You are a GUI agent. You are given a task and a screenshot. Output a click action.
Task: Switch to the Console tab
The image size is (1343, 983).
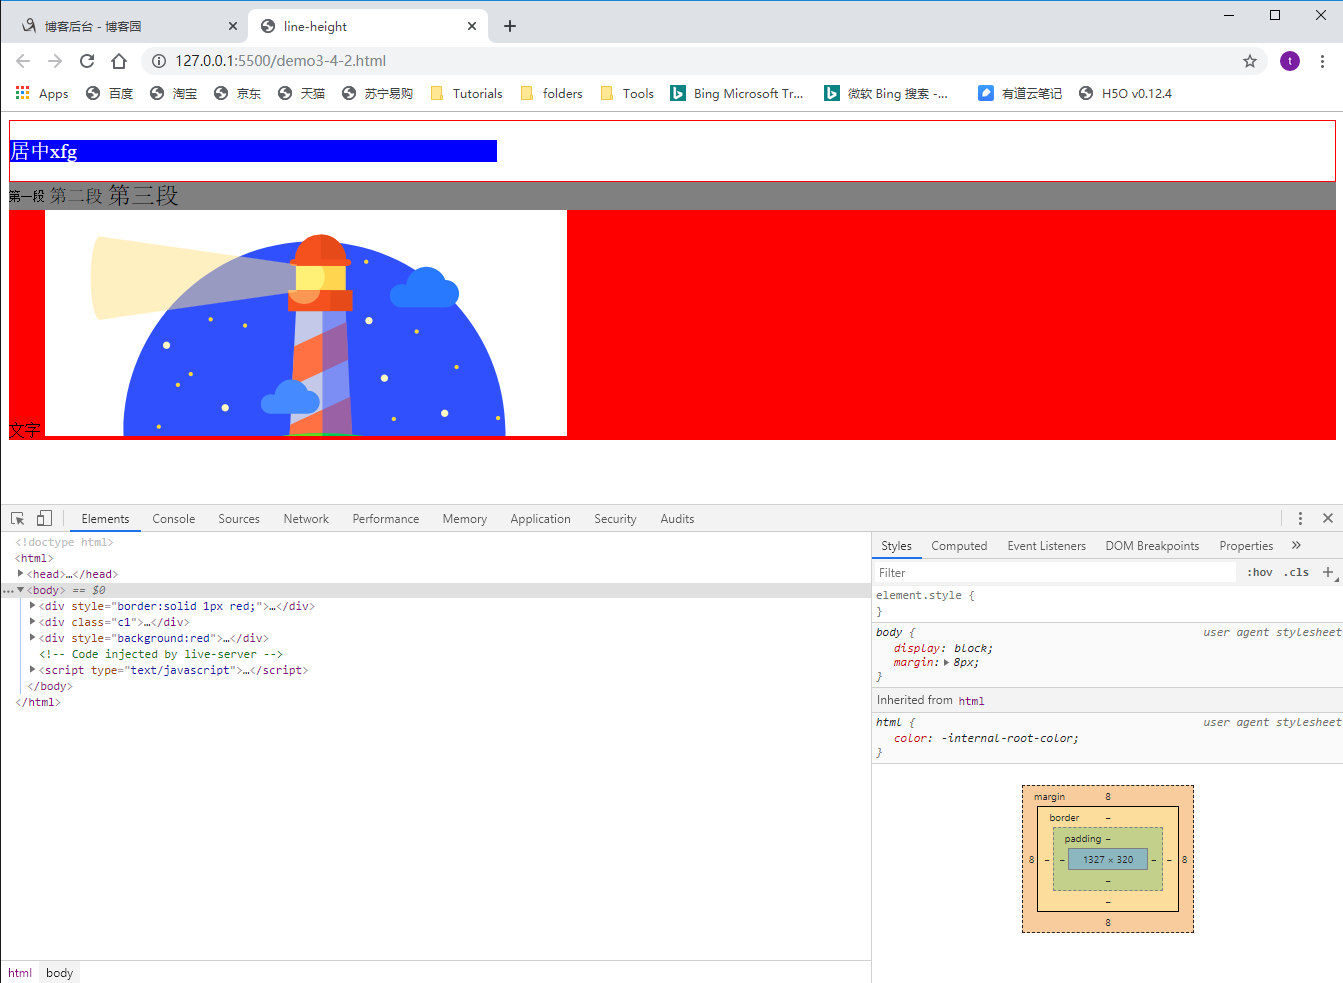[x=174, y=519]
